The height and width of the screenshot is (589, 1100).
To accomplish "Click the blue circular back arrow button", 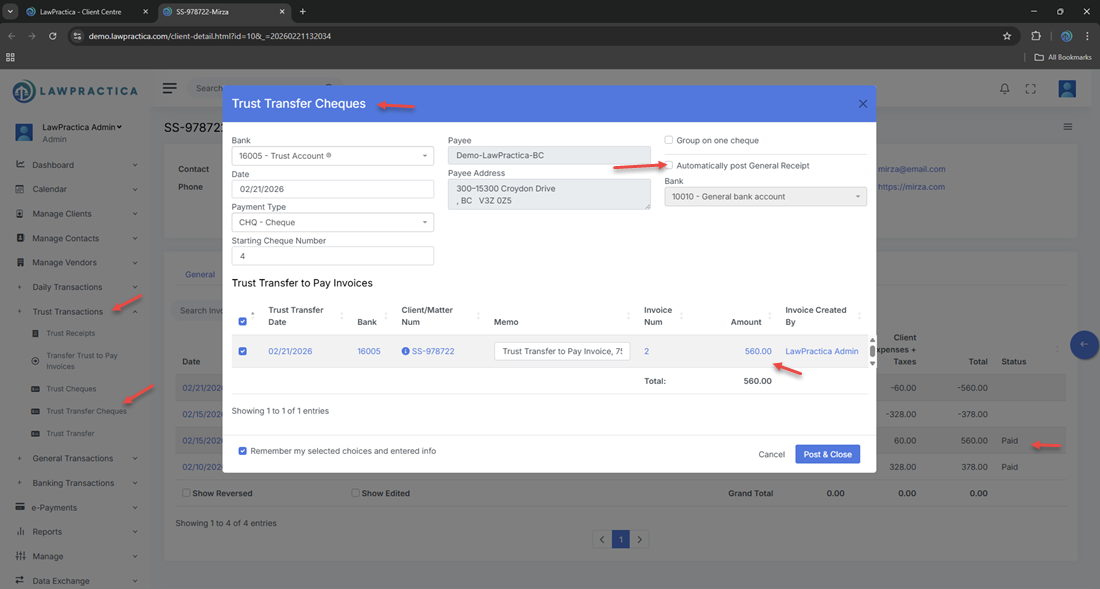I will tap(1084, 344).
